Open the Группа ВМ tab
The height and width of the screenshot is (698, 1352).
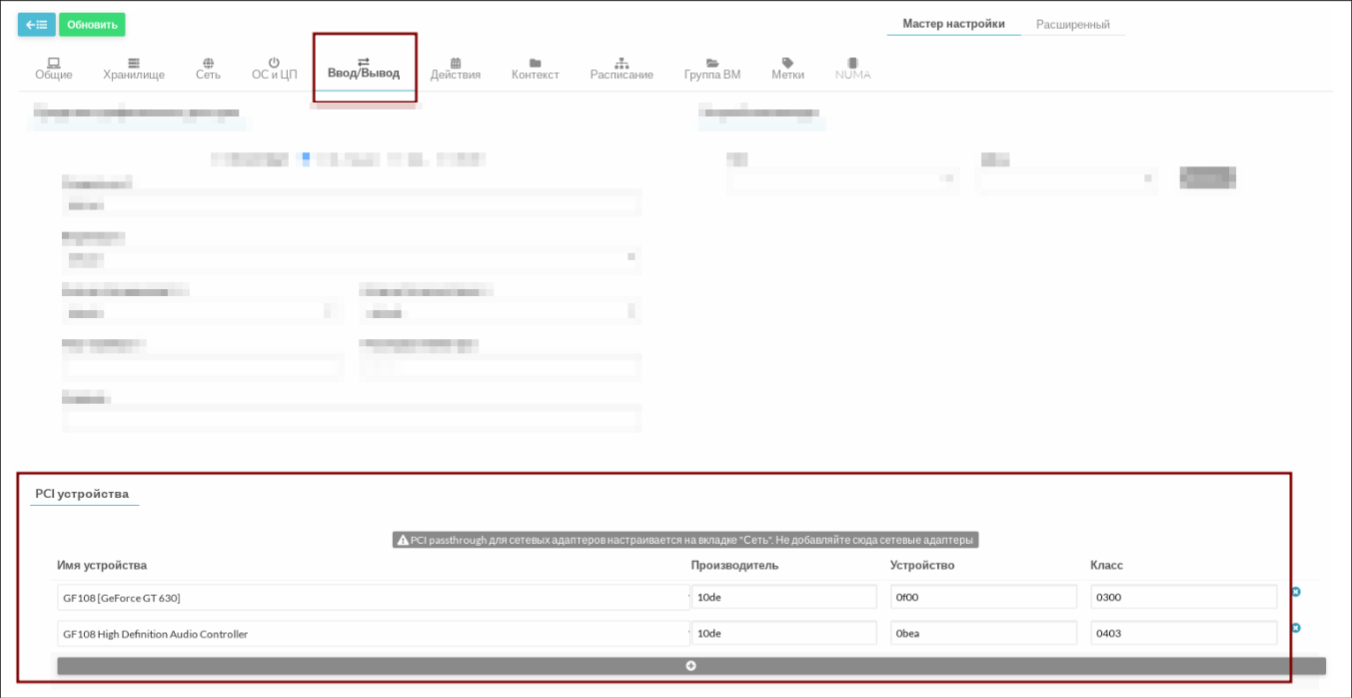712,69
